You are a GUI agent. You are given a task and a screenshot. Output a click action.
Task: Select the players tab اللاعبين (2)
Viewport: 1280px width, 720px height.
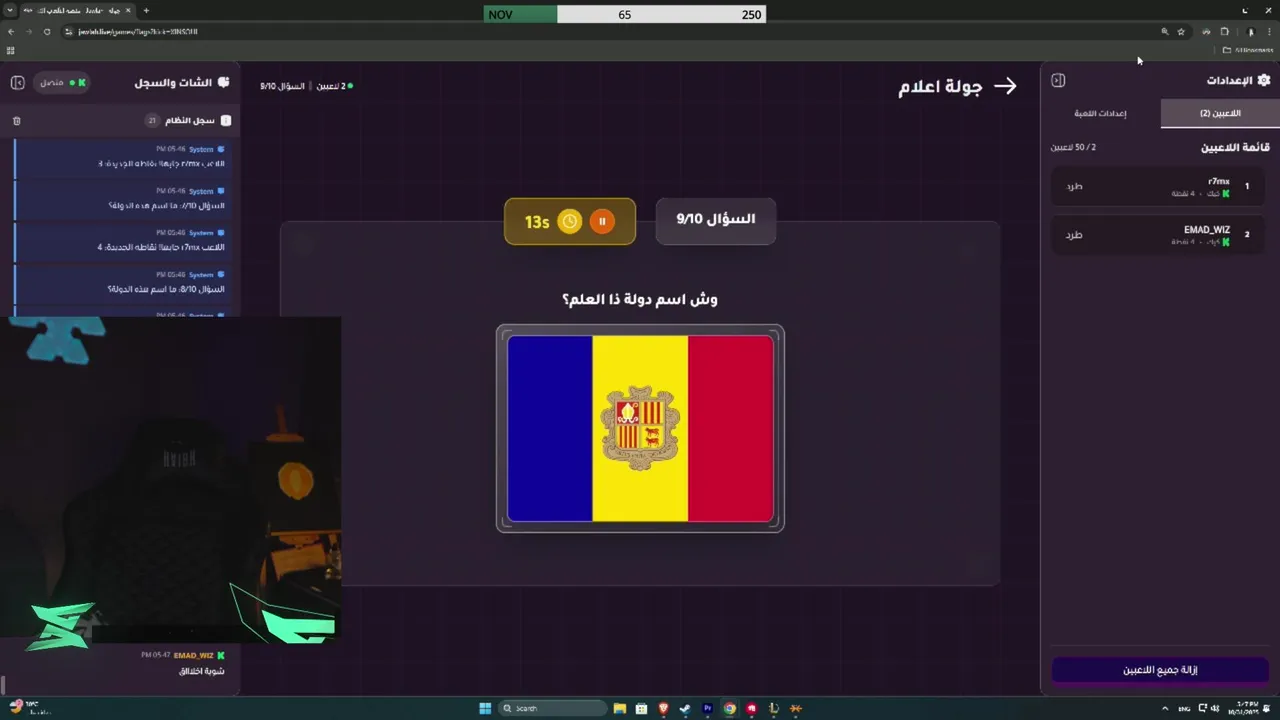(x=1220, y=113)
